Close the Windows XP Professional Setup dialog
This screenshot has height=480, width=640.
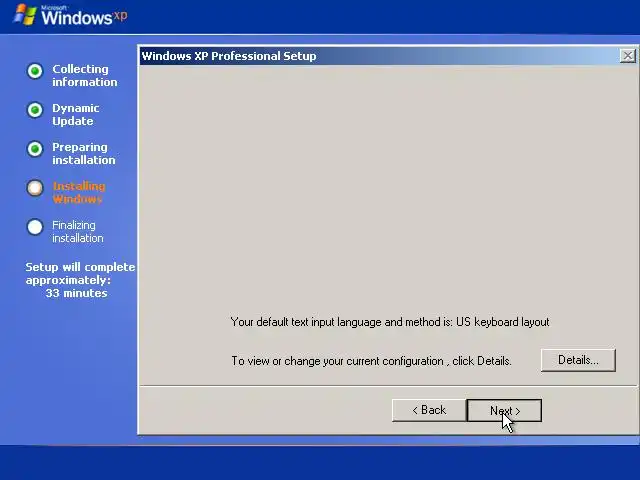[x=627, y=56]
